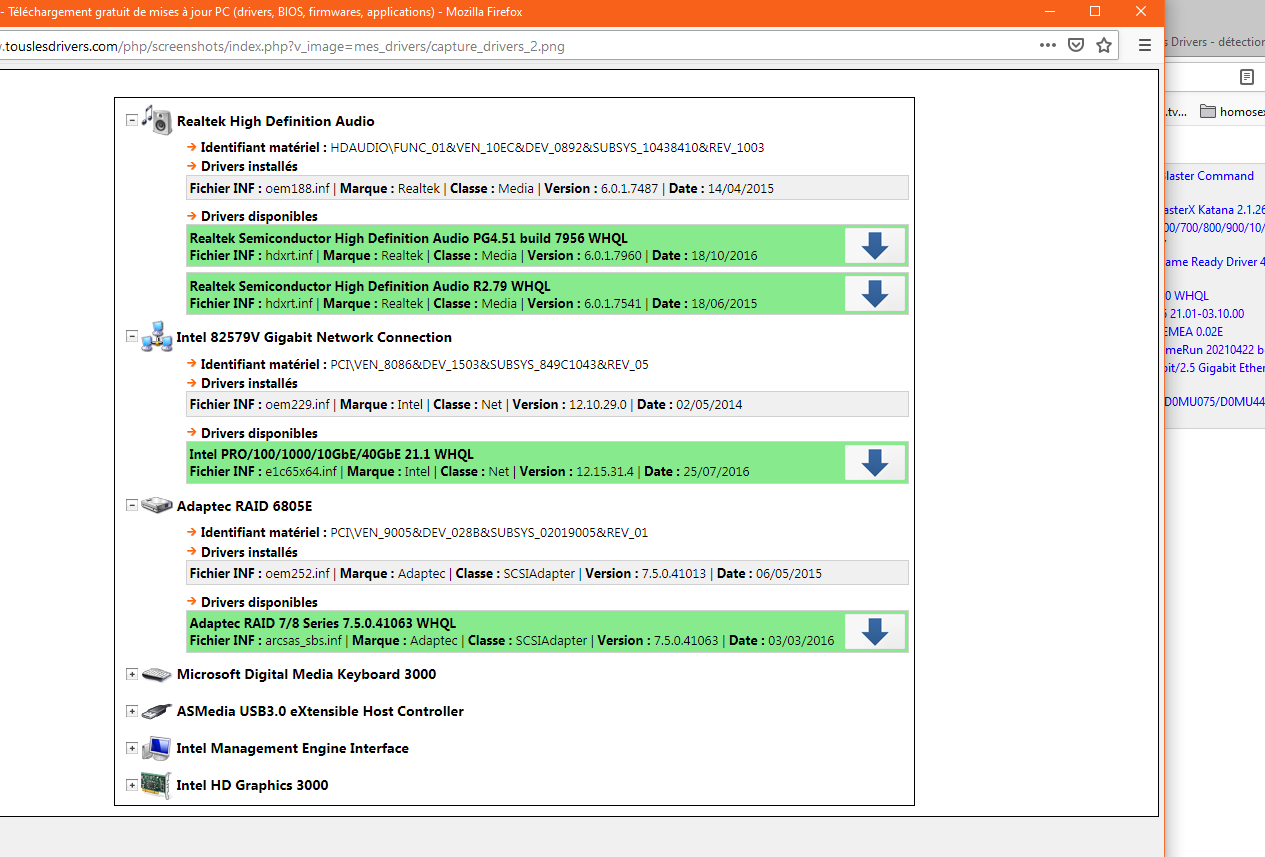Click the 'Intel 82579V Gigabit Network Connection' device name
Image resolution: width=1265 pixels, height=857 pixels.
pyautogui.click(x=314, y=338)
